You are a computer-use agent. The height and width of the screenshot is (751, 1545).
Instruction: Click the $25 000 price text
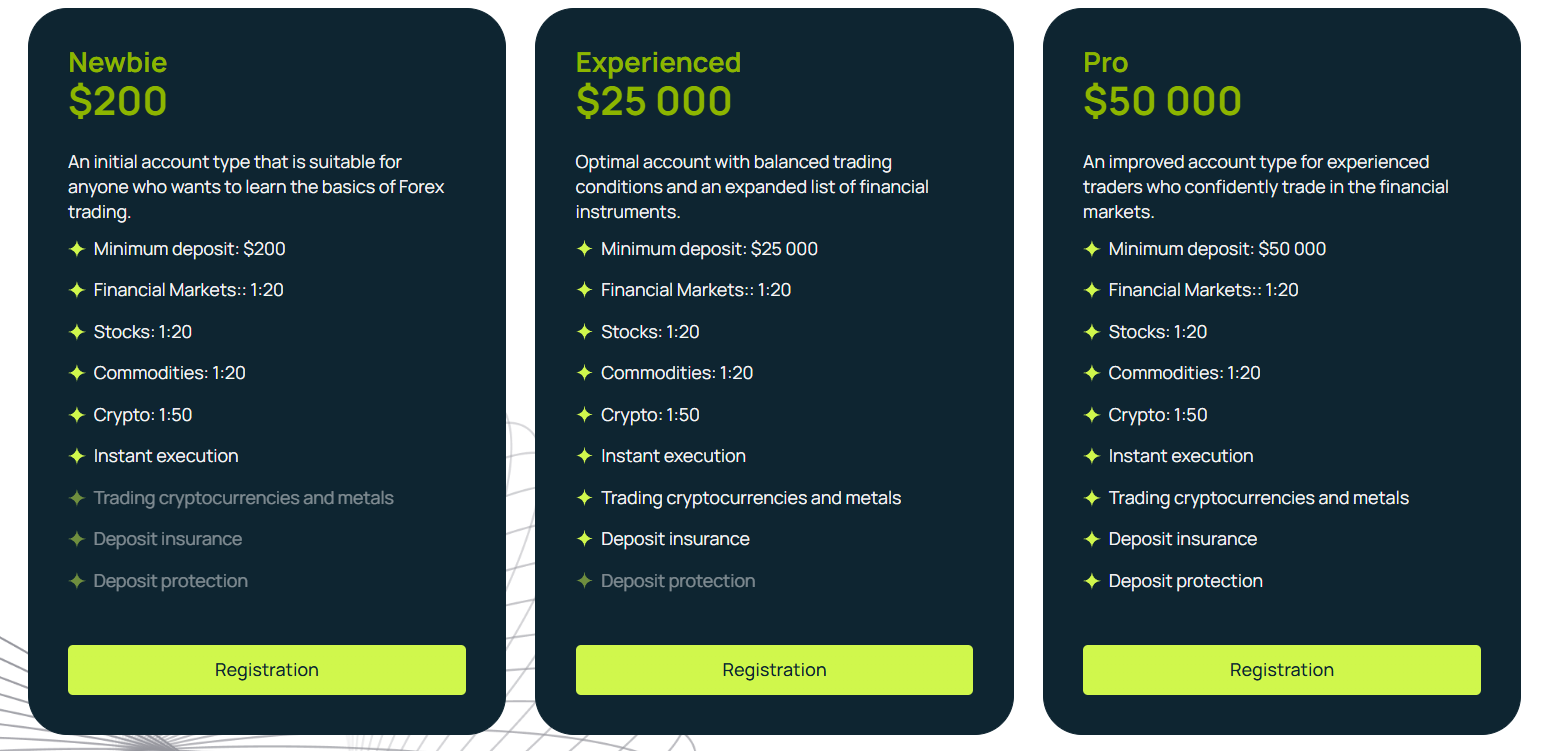tap(654, 101)
